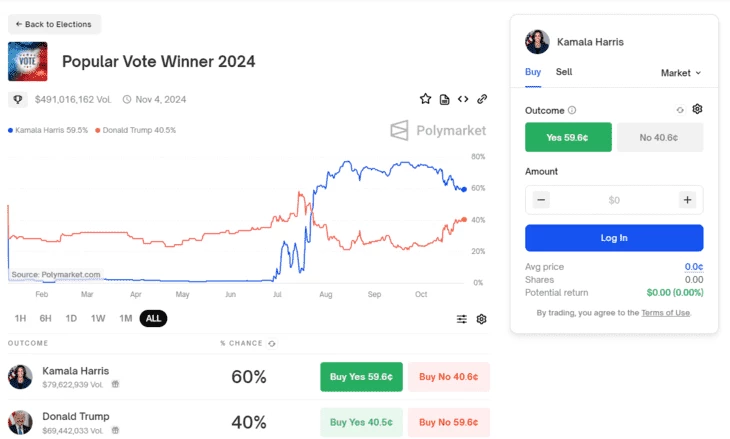This screenshot has width=730, height=439.
Task: Open trade settings gear in Outcome row
Action: pyautogui.click(x=697, y=109)
